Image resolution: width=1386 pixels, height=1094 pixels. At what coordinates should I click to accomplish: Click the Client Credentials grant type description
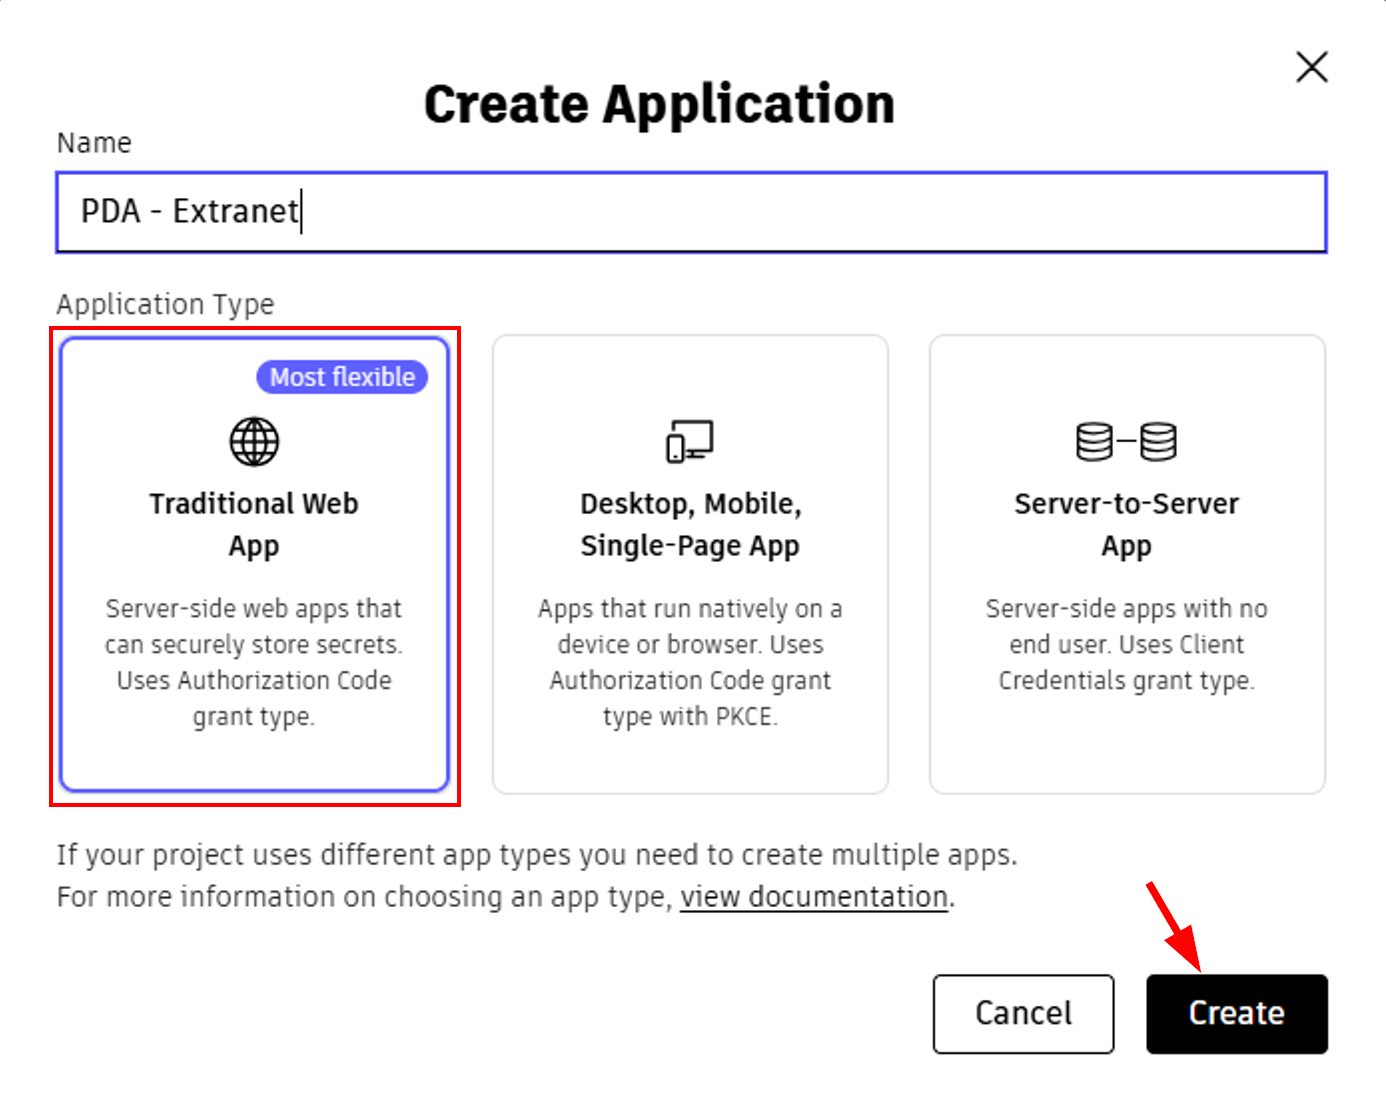pos(1126,644)
